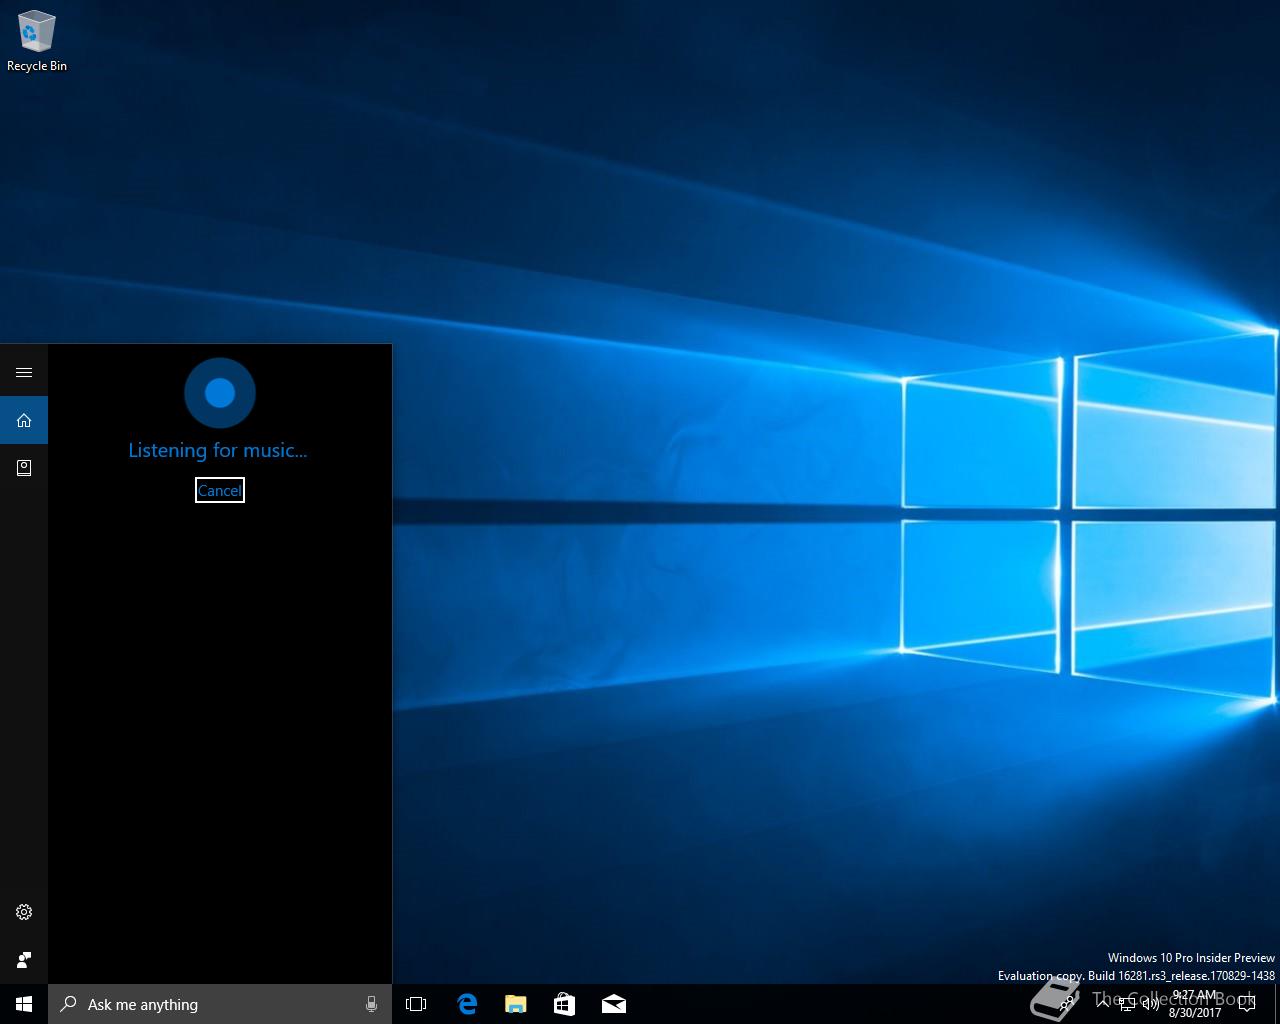The image size is (1280, 1024).
Task: Click the "Listening for music..." text
Action: tap(218, 450)
